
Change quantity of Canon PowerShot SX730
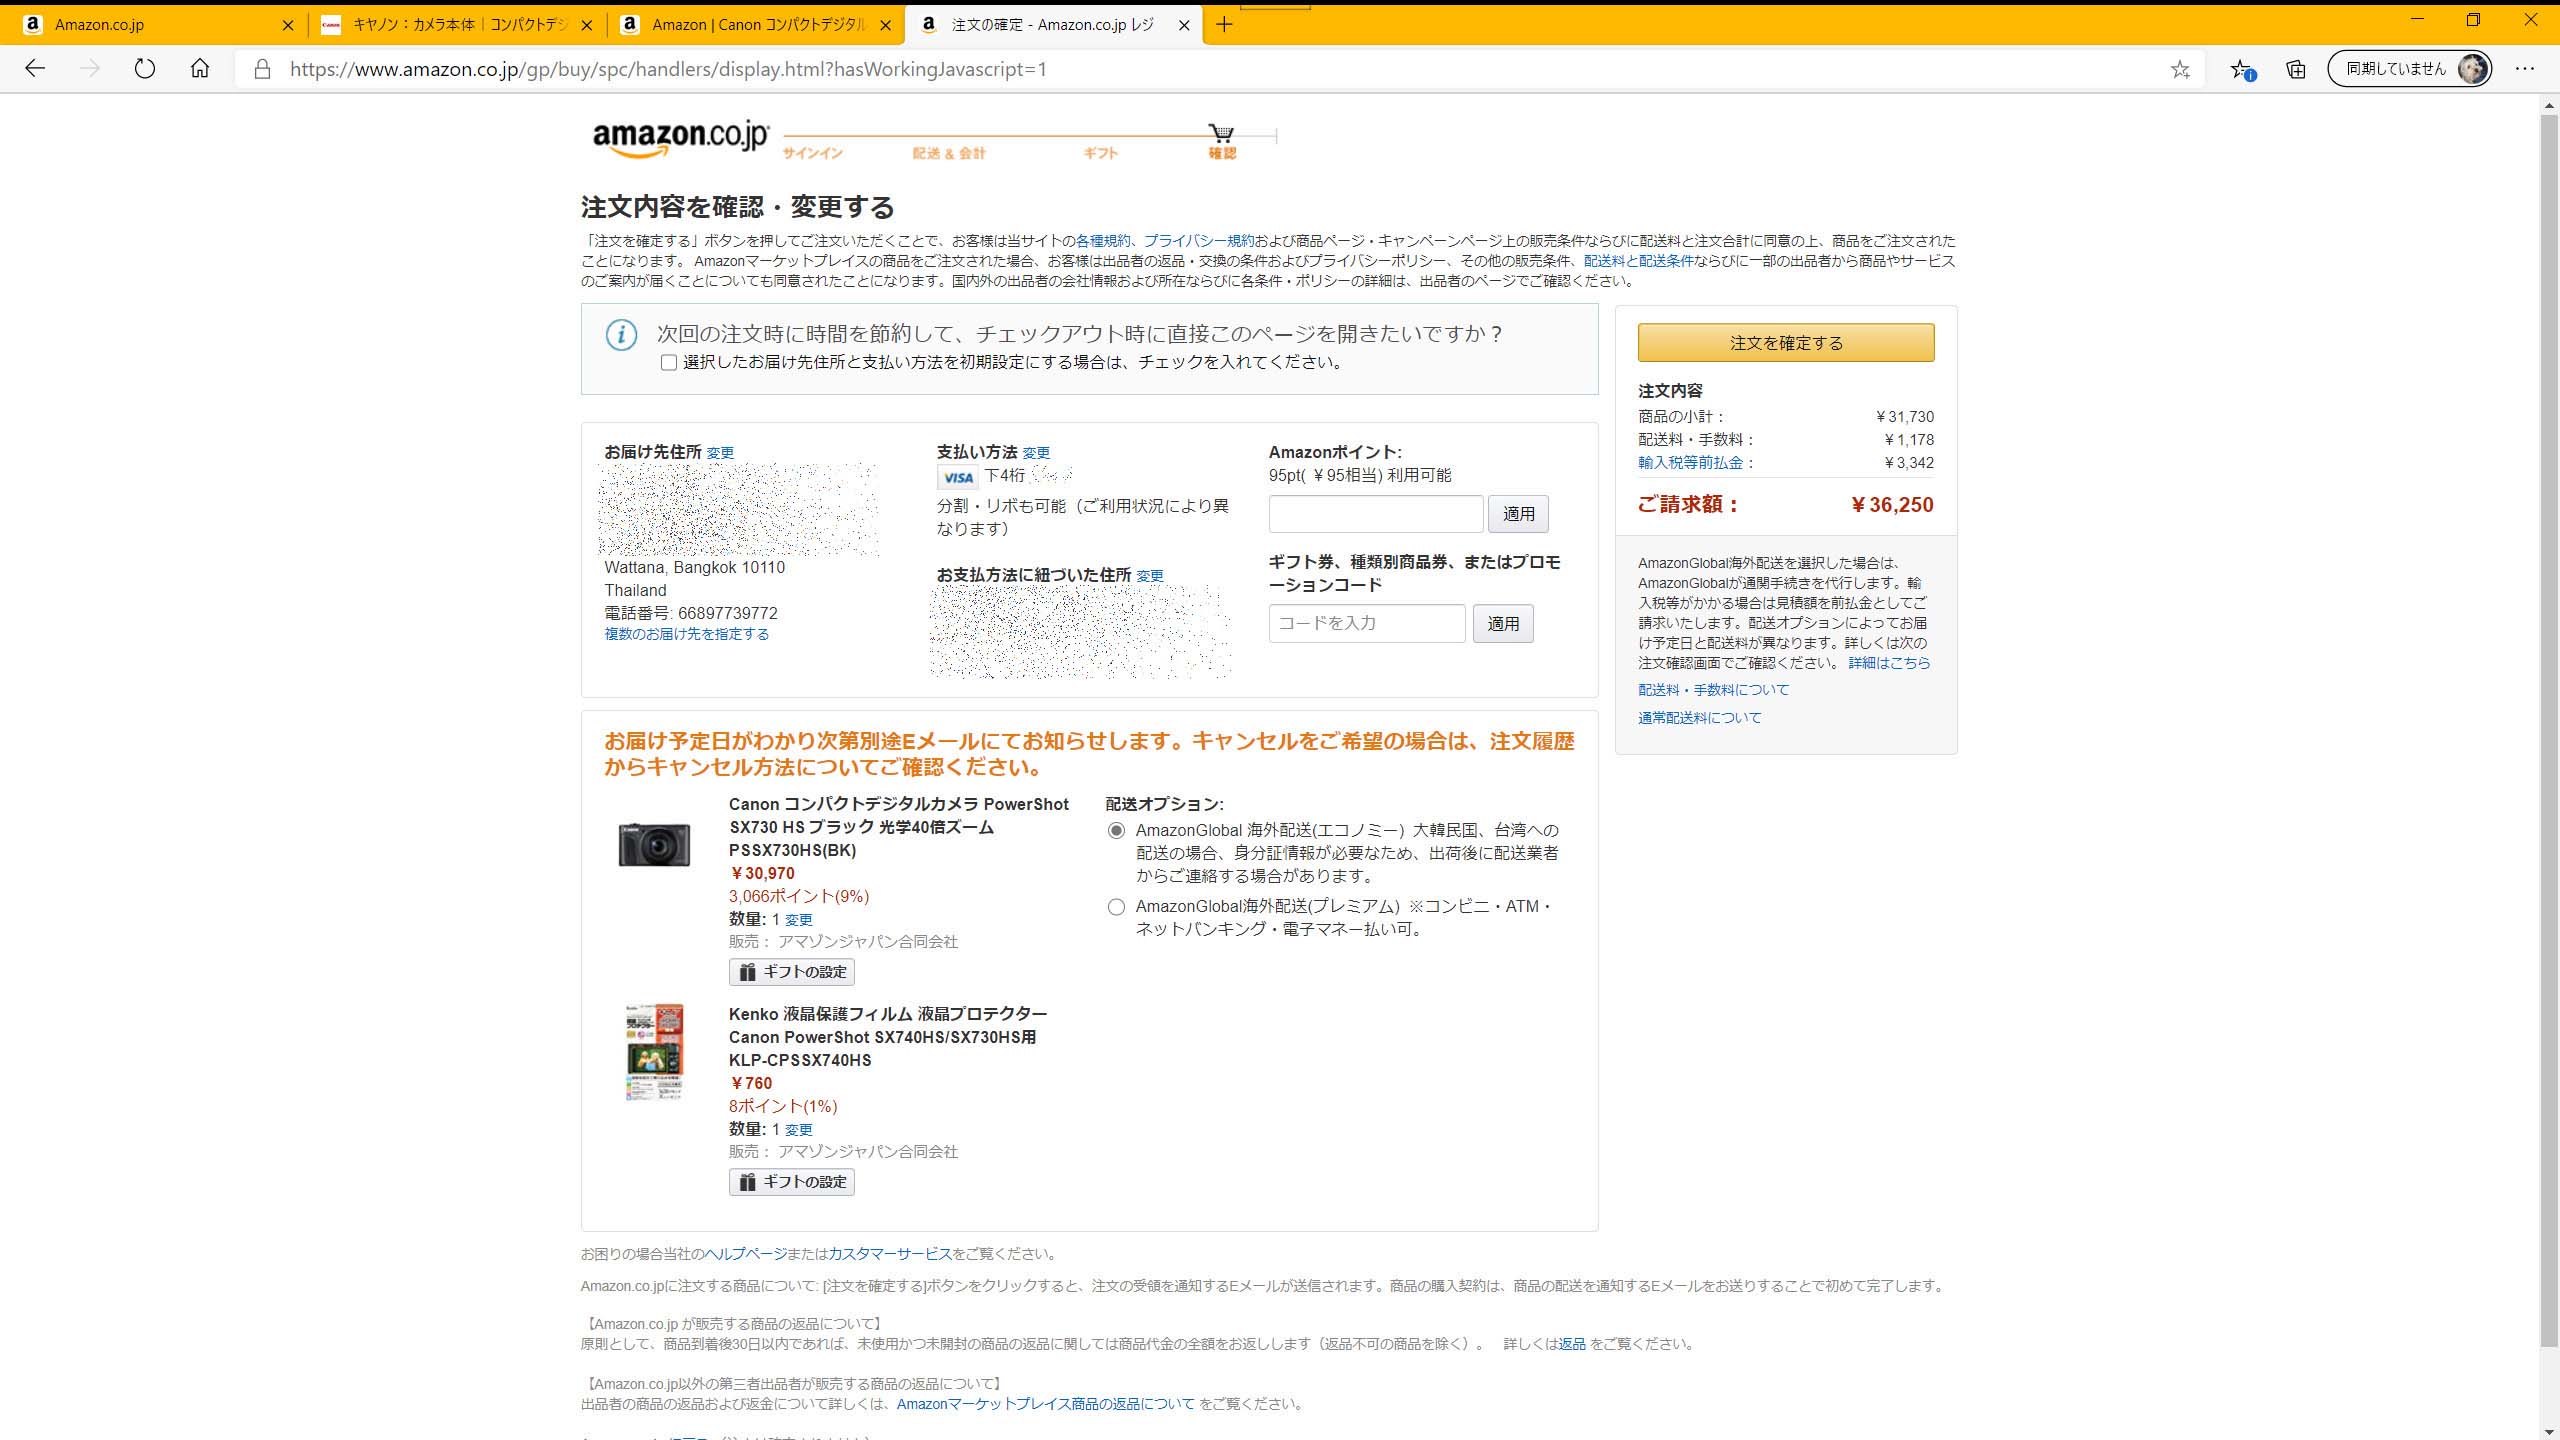click(x=798, y=920)
